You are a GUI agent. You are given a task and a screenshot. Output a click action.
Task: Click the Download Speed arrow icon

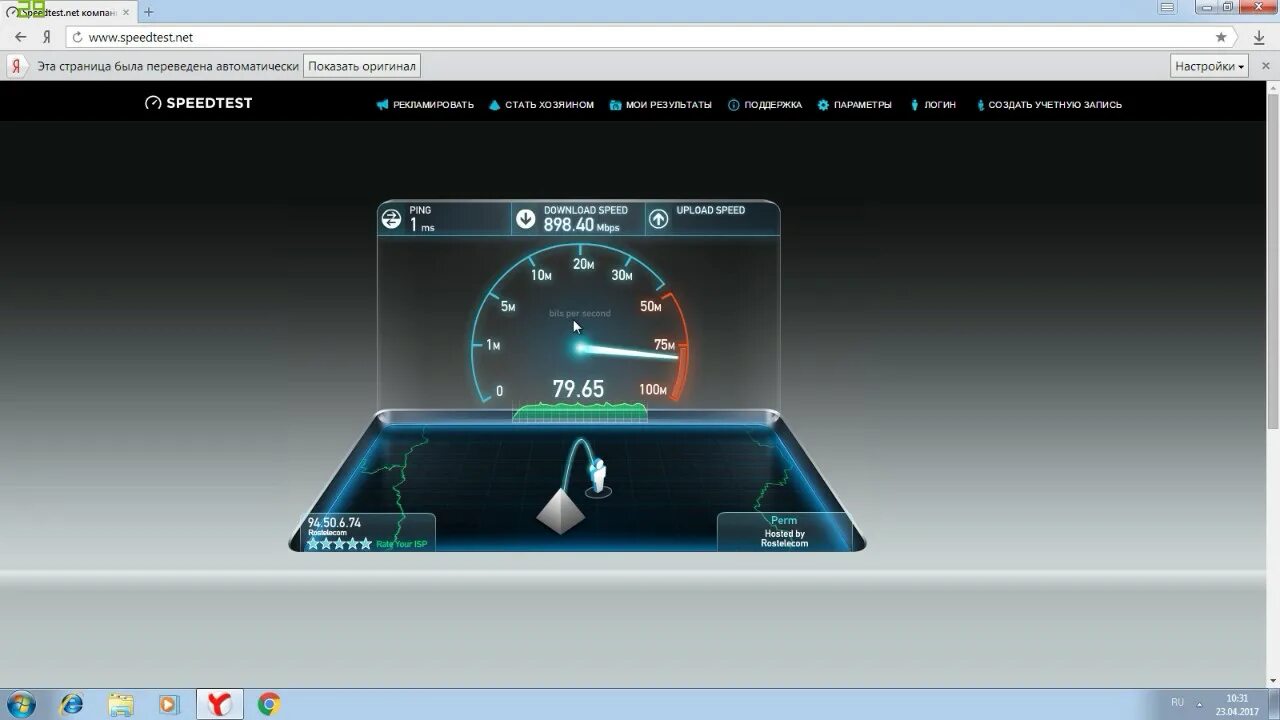[x=525, y=218]
